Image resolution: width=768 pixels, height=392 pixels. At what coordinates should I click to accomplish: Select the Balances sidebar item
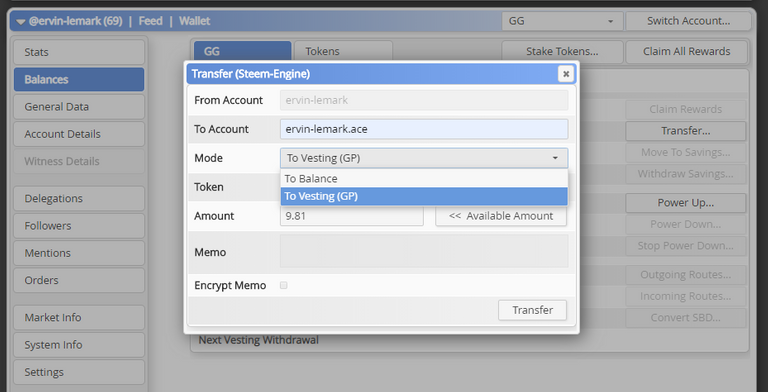[79, 79]
